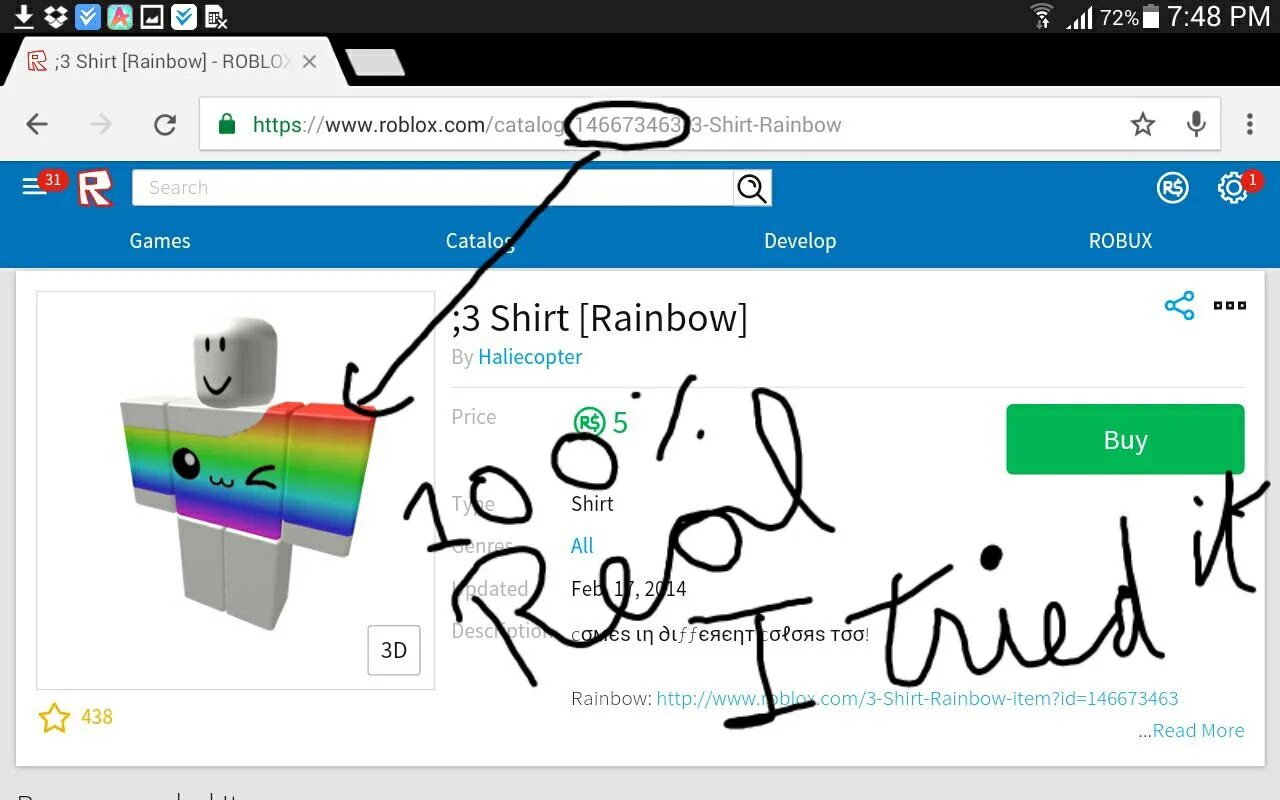Open a new browser tab
The height and width of the screenshot is (800, 1280).
pos(375,62)
